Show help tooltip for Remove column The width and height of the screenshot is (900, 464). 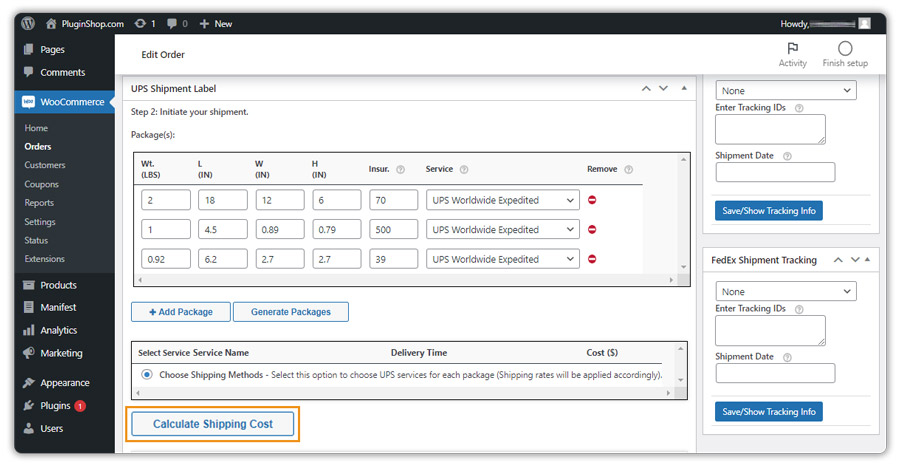coord(629,169)
